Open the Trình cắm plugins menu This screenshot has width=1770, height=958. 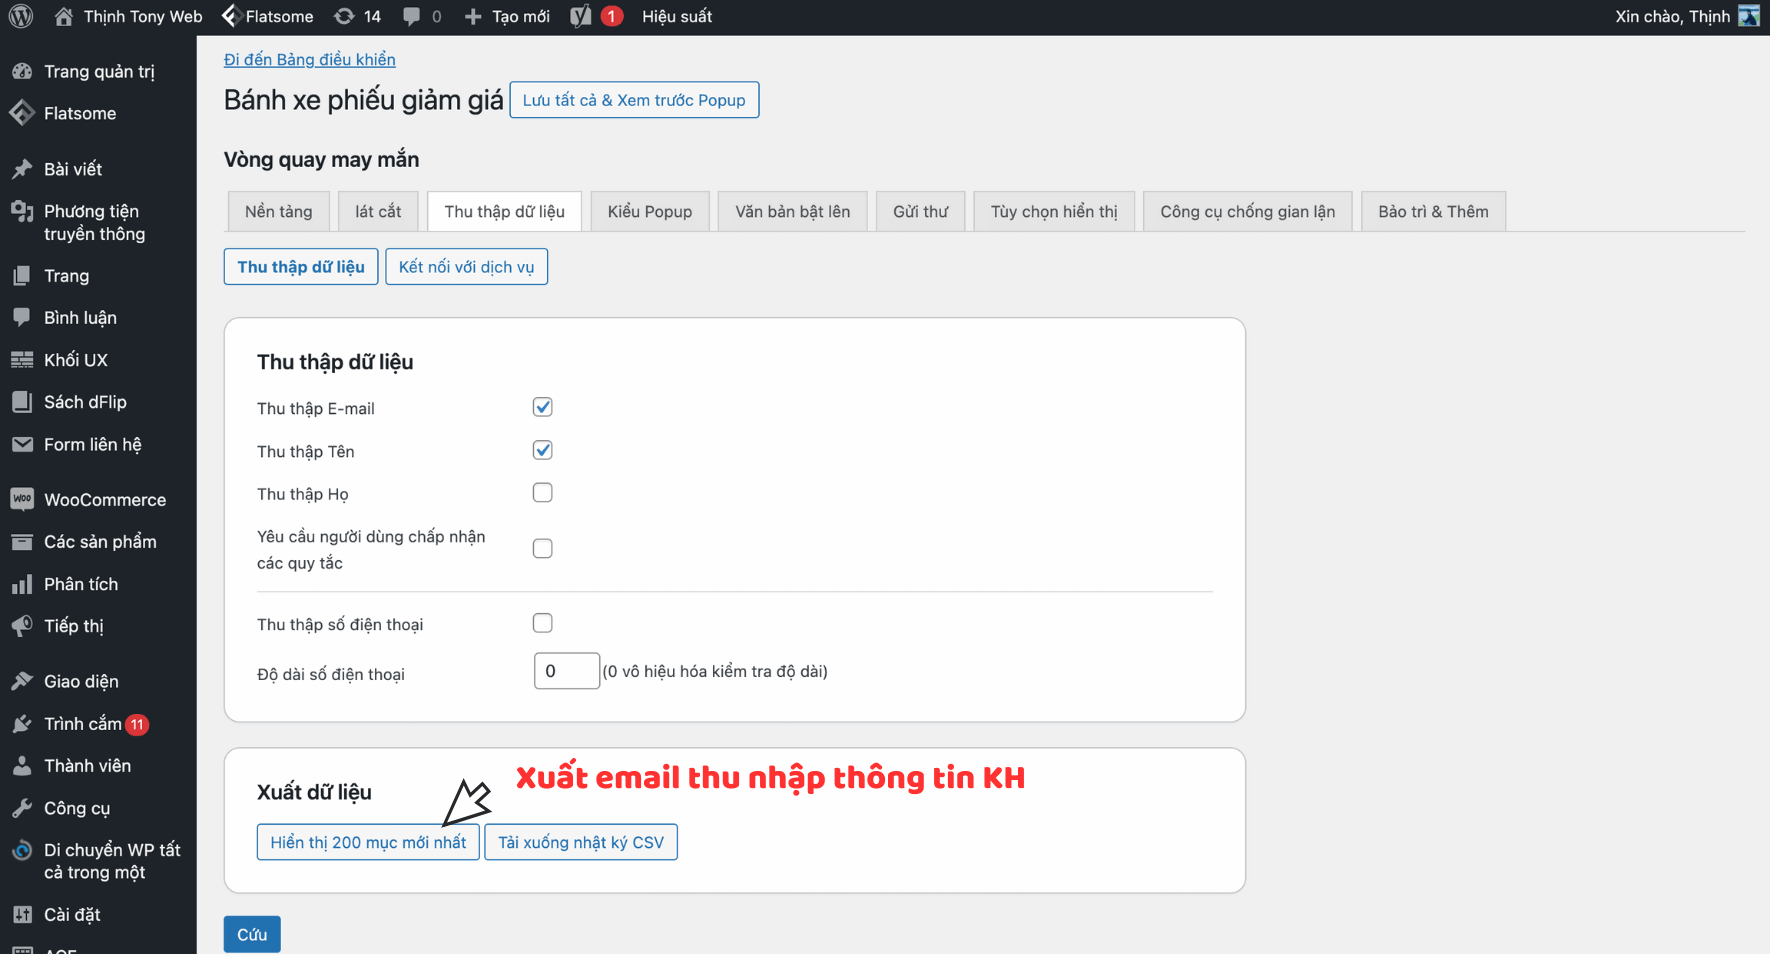click(x=82, y=724)
